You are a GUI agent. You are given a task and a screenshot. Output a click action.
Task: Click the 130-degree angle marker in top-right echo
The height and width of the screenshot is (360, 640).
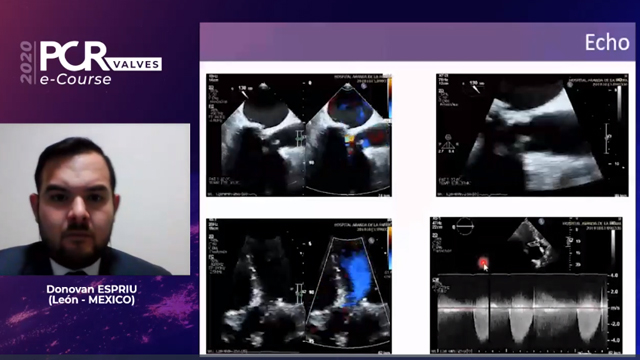[473, 86]
